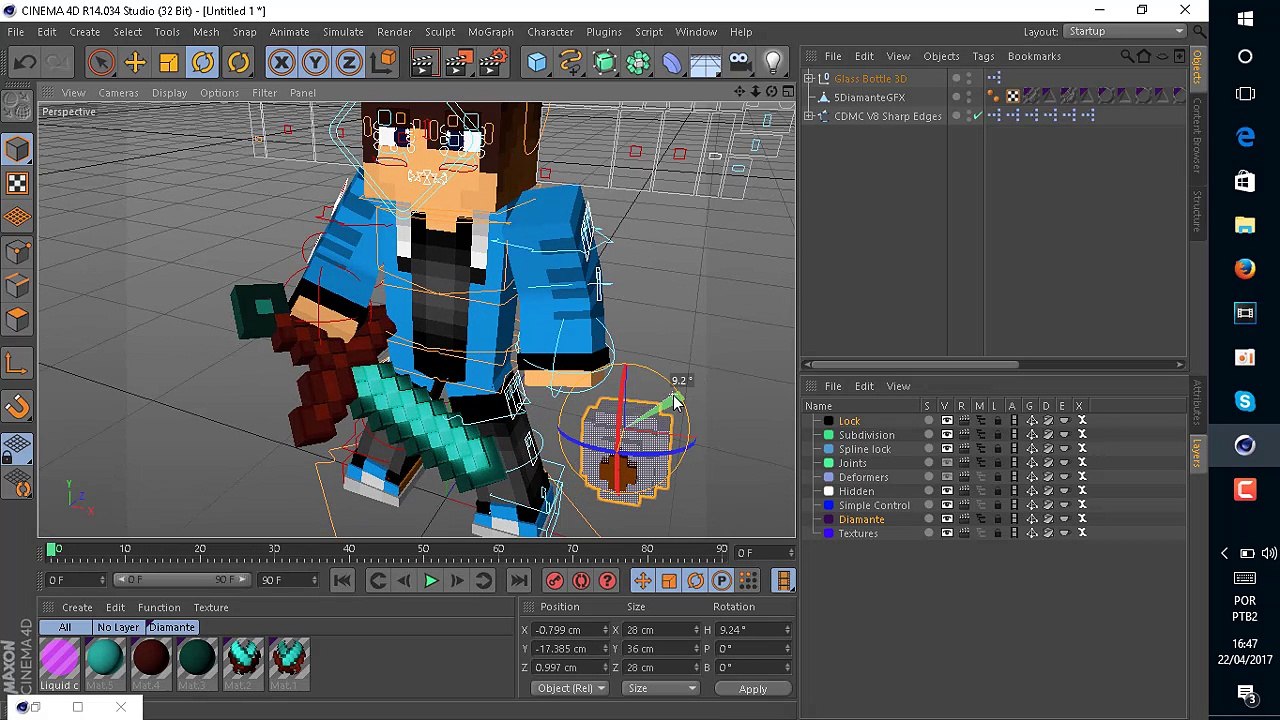Maximize the viewport with the toggle icon
This screenshot has height=720, width=1280.
tap(788, 92)
